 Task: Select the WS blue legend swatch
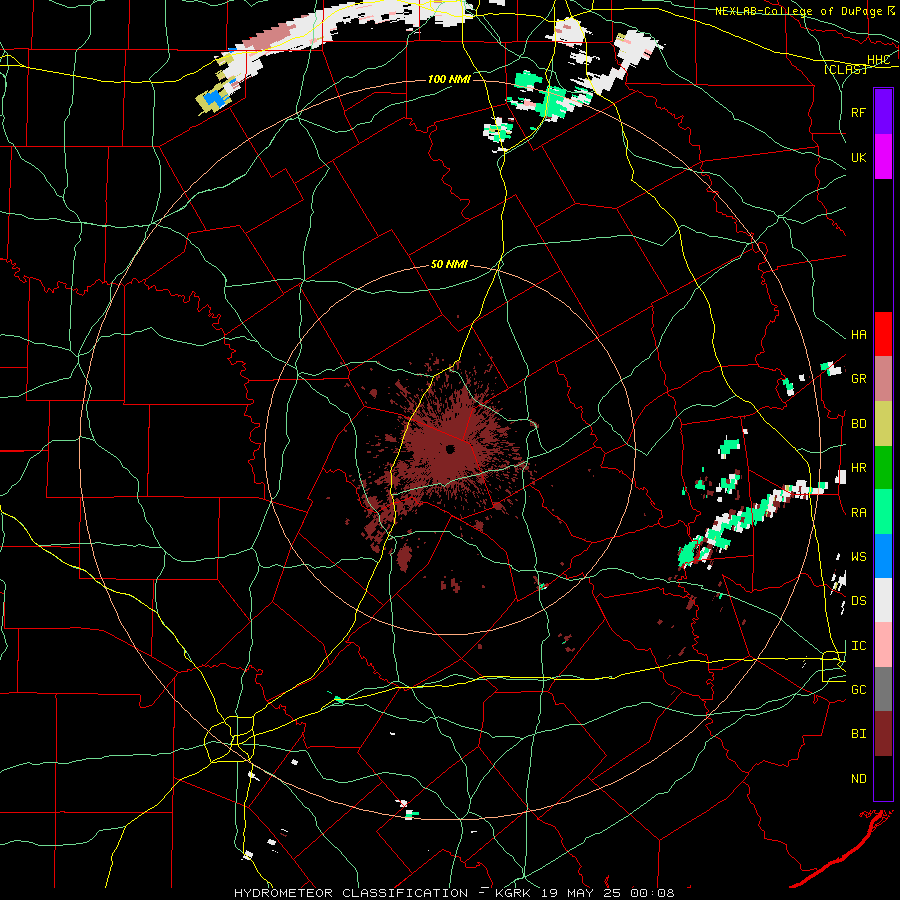[x=883, y=556]
